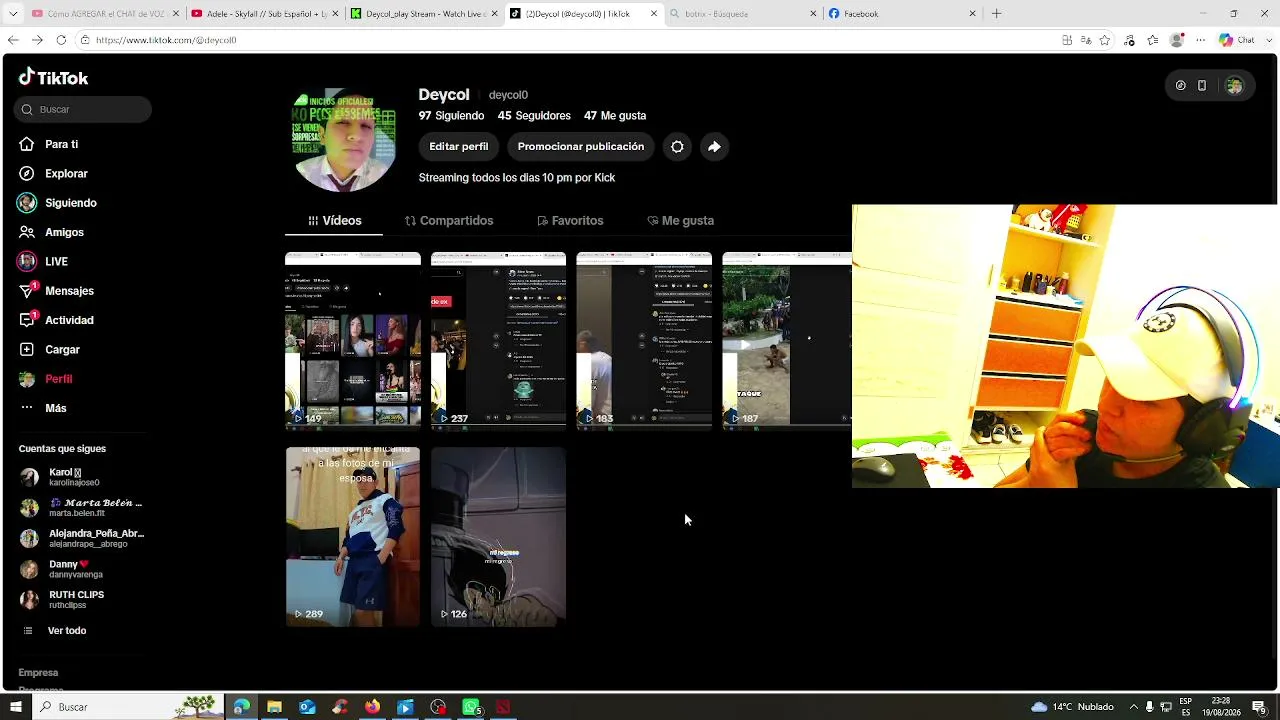Image resolution: width=1280 pixels, height=720 pixels.
Task: Expand the Copilot Chat dropdown chevron
Action: click(x=1268, y=40)
